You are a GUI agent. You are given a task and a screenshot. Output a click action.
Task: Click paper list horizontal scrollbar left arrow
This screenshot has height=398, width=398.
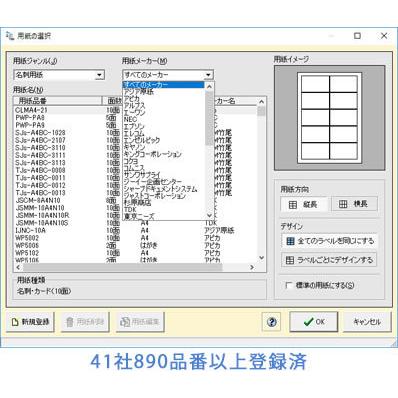point(18,267)
